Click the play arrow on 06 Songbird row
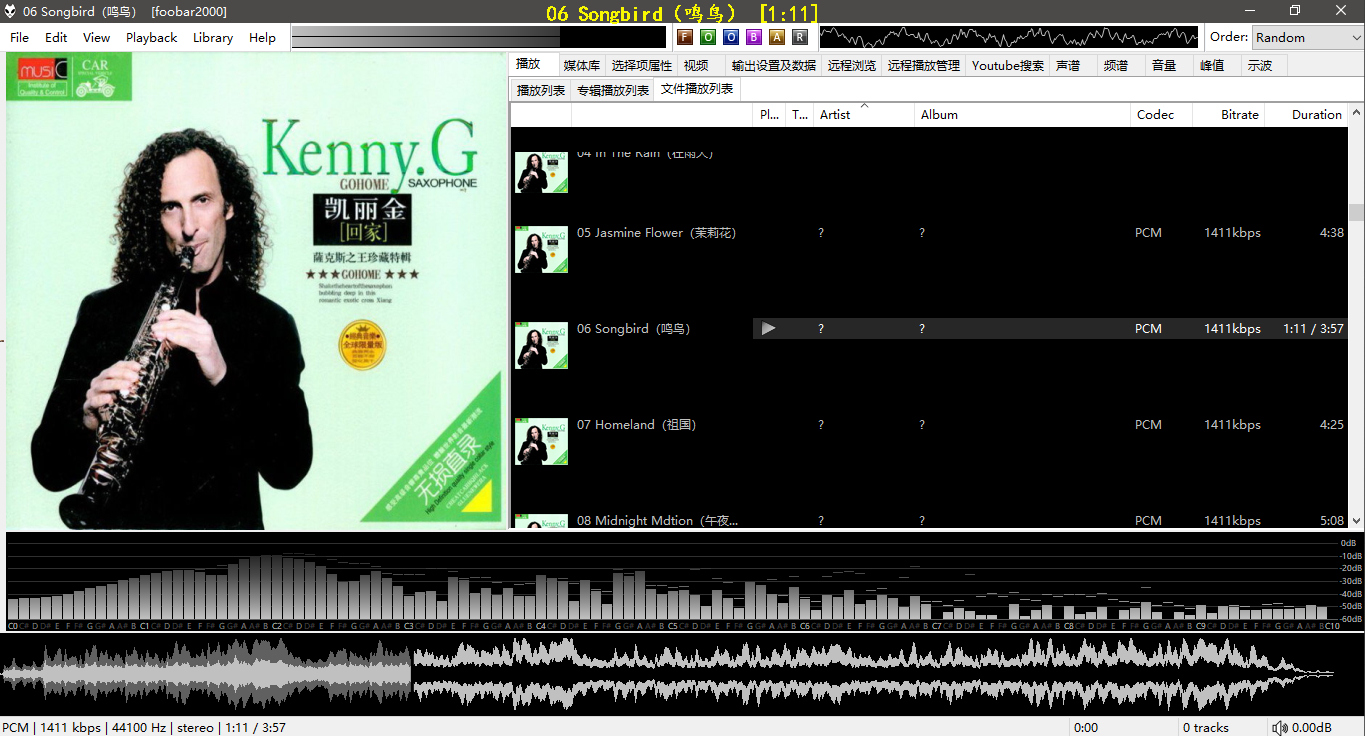The height and width of the screenshot is (736, 1365). click(768, 328)
